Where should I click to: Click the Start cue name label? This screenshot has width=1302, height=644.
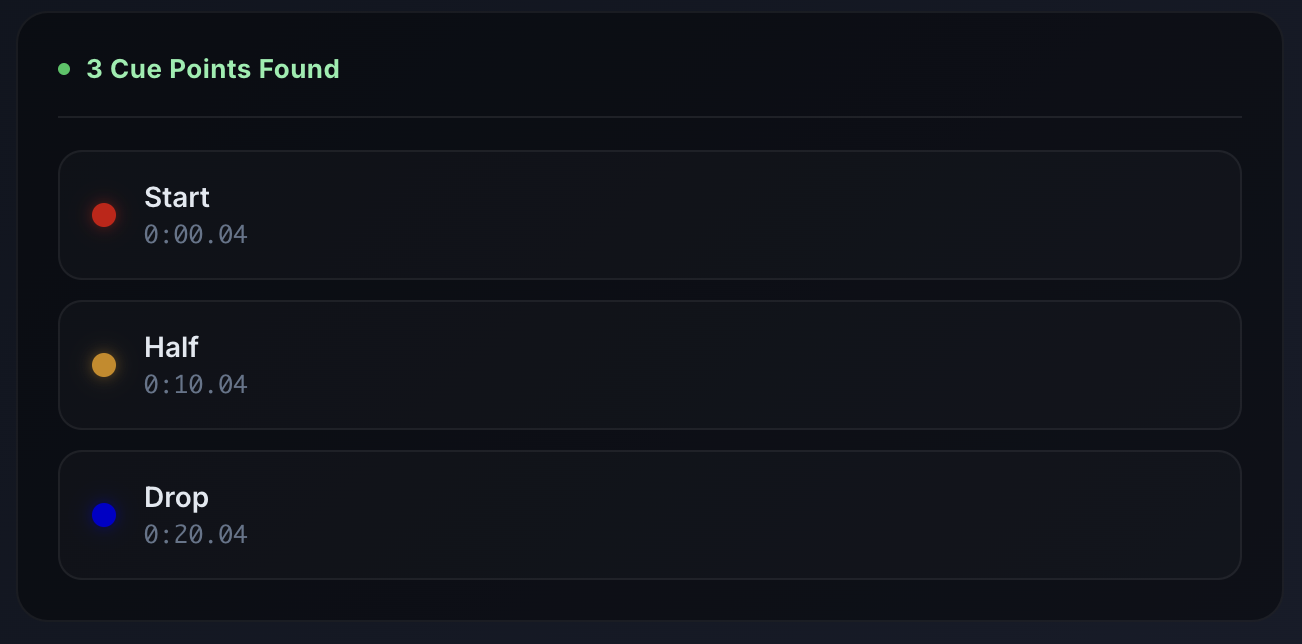pos(177,197)
